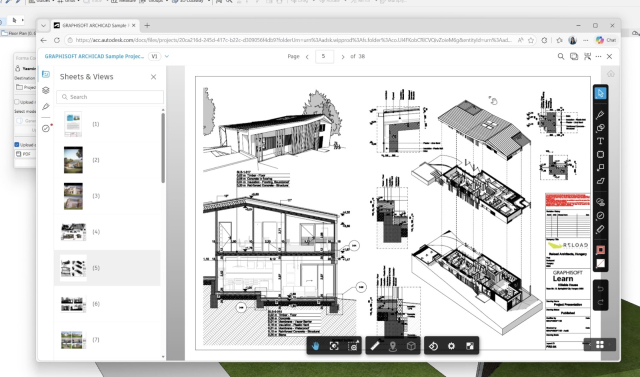The width and height of the screenshot is (640, 377).
Task: Click the 3D model cube icon
Action: 411,346
